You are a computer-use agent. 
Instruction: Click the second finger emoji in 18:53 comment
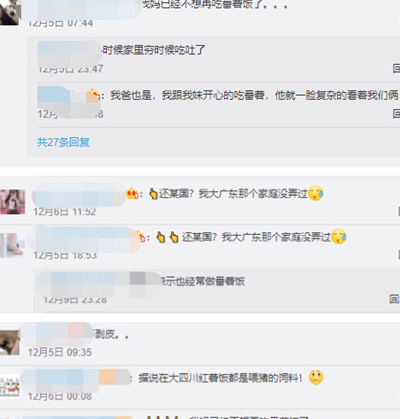pyautogui.click(x=174, y=237)
